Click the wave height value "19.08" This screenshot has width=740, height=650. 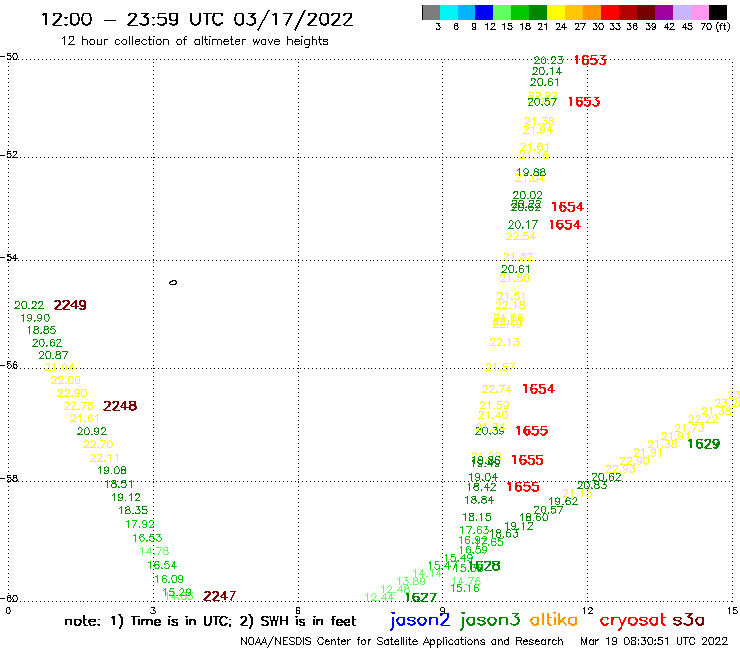point(112,471)
